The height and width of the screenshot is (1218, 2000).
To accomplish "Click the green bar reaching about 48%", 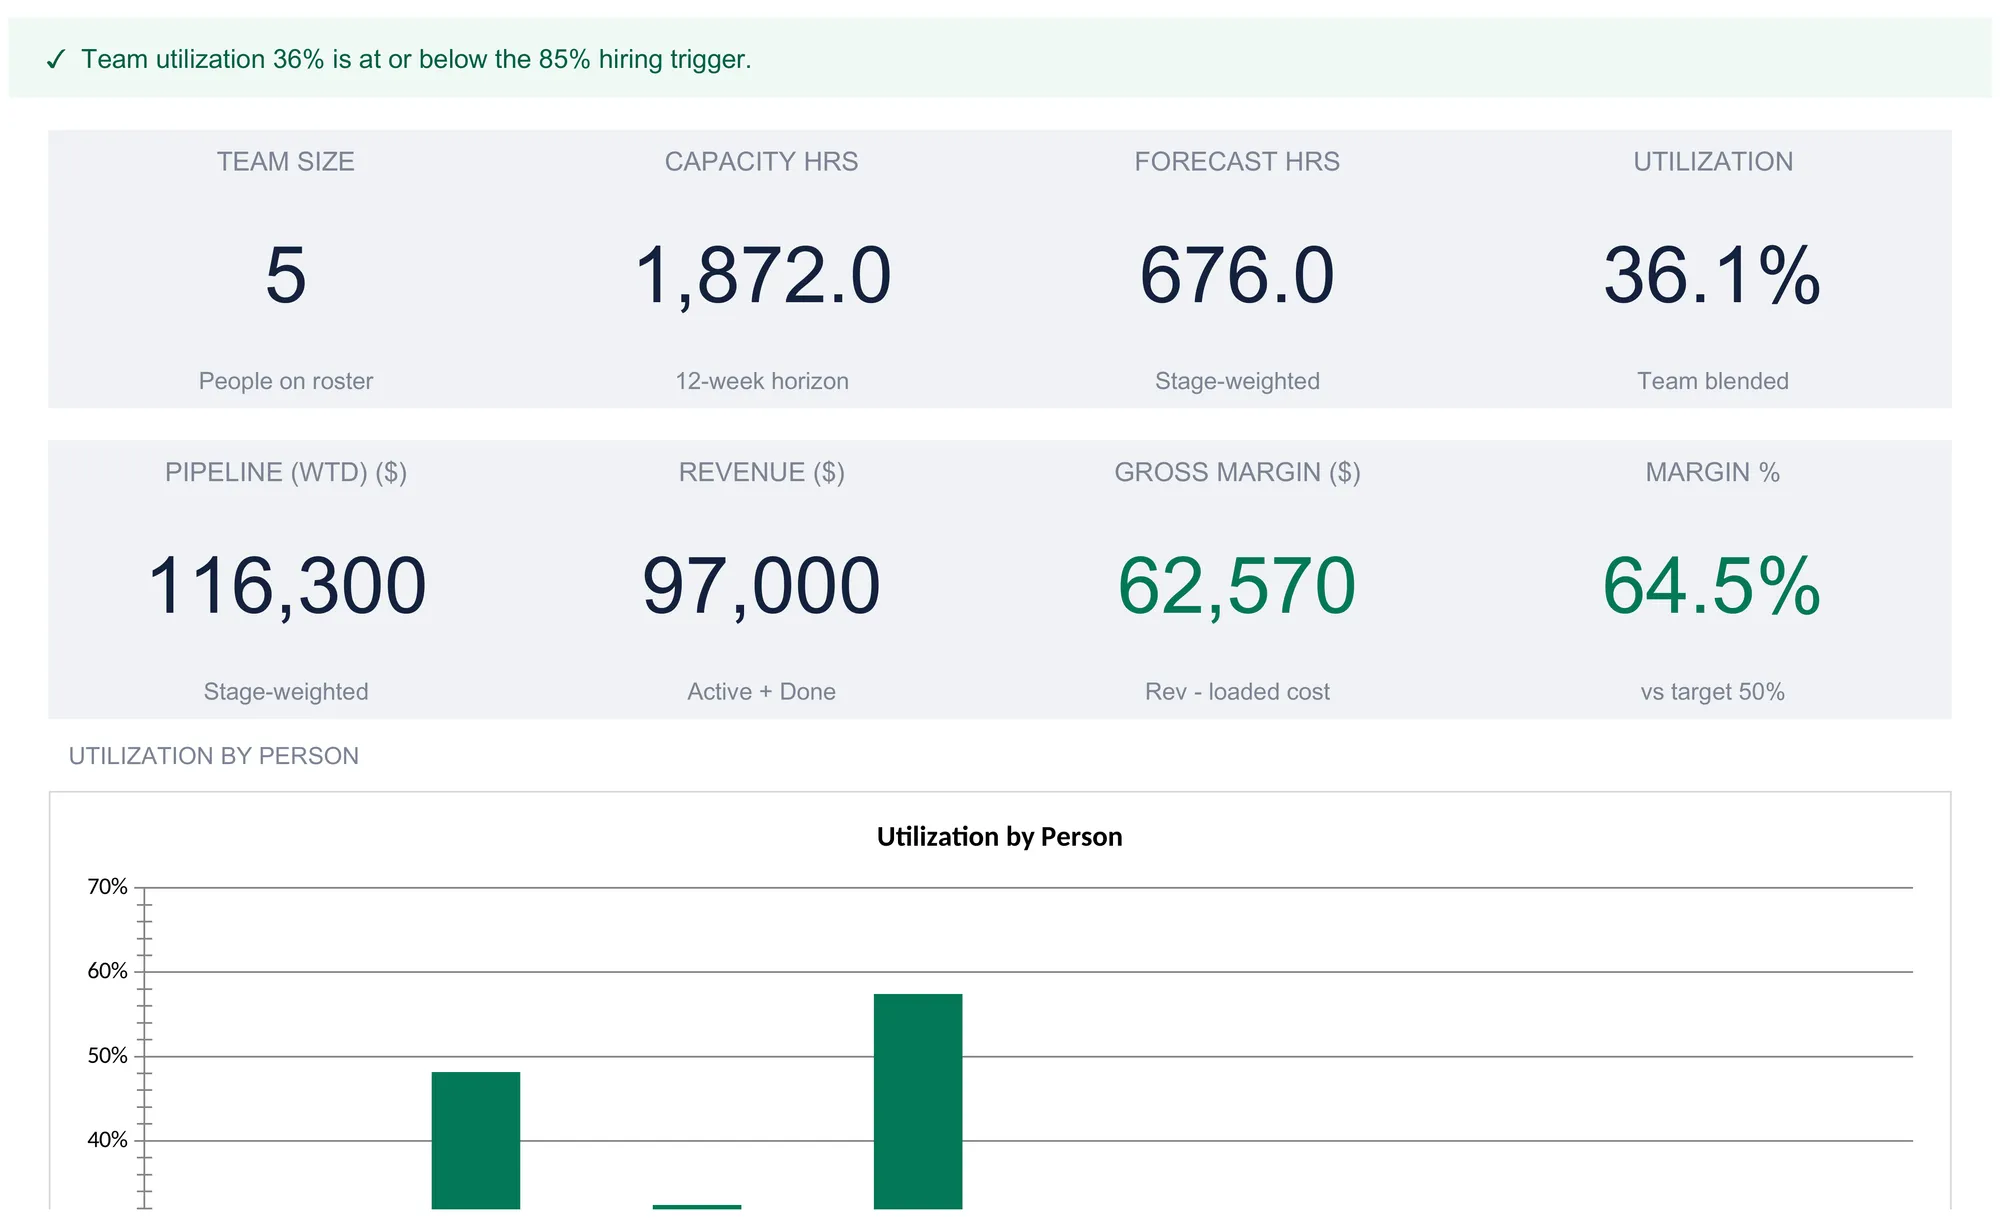I will pyautogui.click(x=476, y=1140).
